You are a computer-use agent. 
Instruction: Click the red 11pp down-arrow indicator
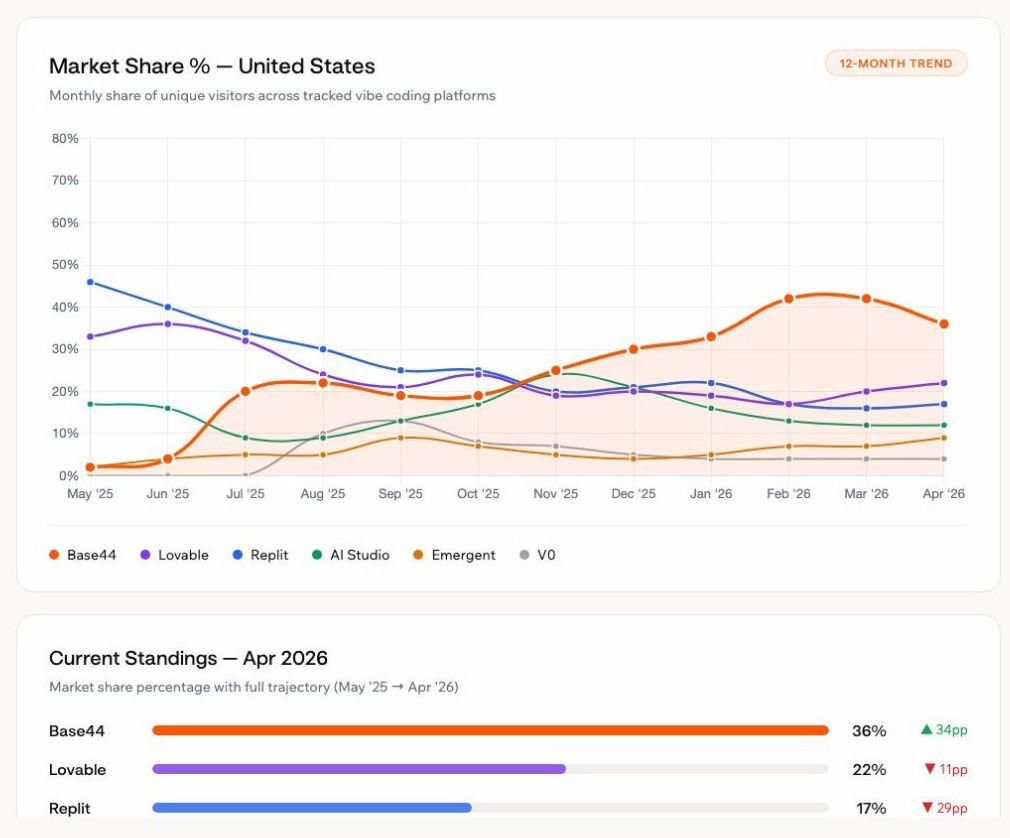click(946, 769)
